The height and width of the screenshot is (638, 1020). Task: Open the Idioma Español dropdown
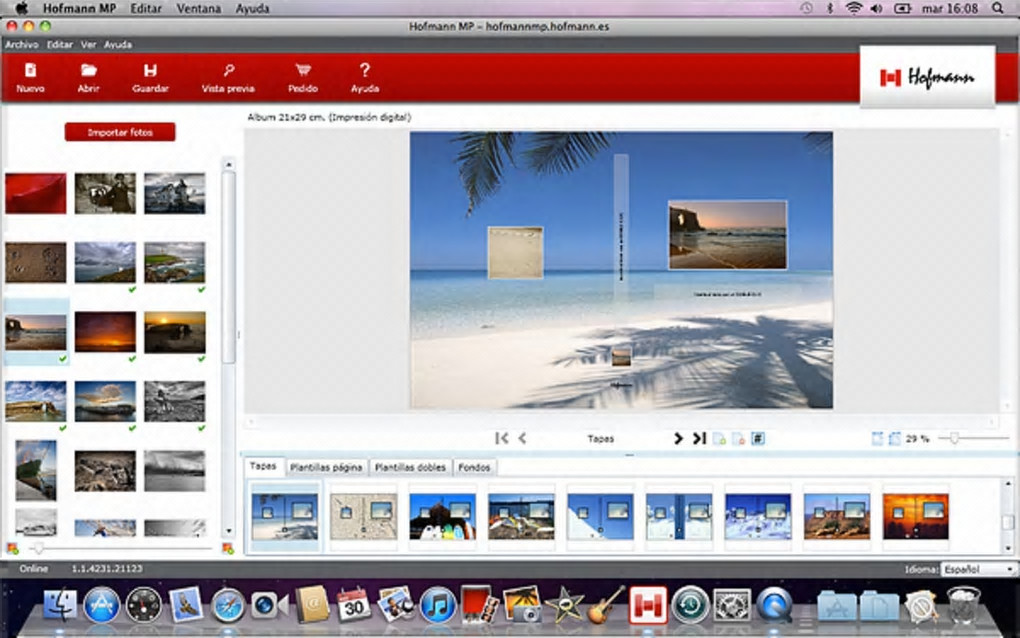pyautogui.click(x=978, y=569)
